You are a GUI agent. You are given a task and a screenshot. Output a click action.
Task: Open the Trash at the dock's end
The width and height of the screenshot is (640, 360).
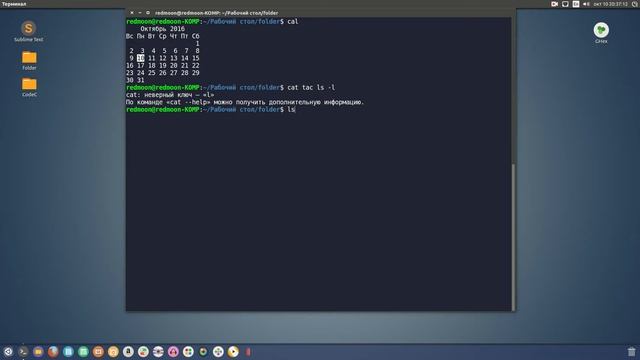pyautogui.click(x=631, y=351)
